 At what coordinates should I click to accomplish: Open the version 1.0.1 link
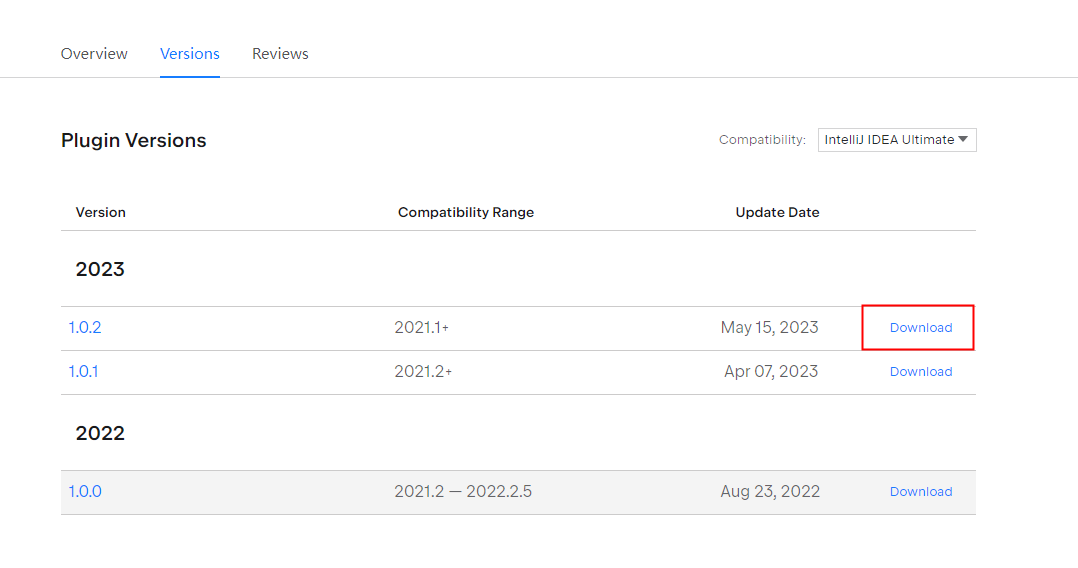(83, 371)
